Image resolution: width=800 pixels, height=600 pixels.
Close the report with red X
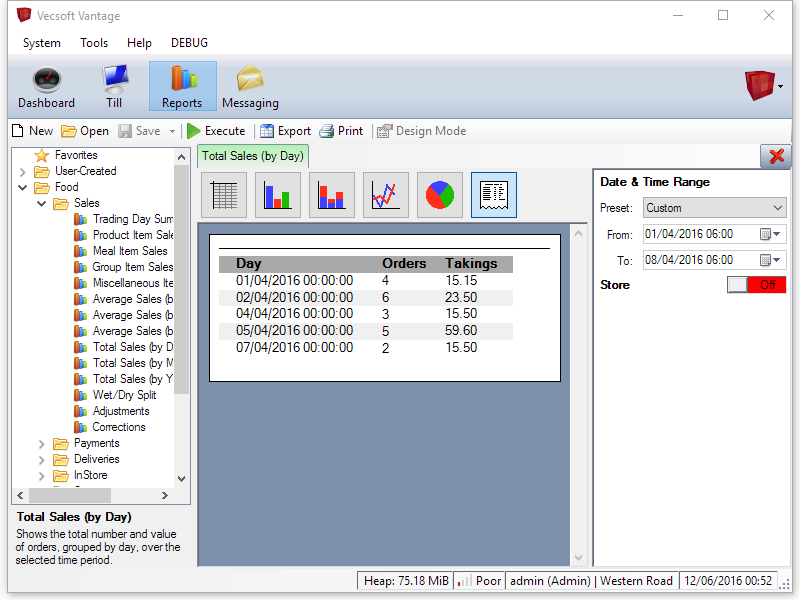(x=776, y=156)
